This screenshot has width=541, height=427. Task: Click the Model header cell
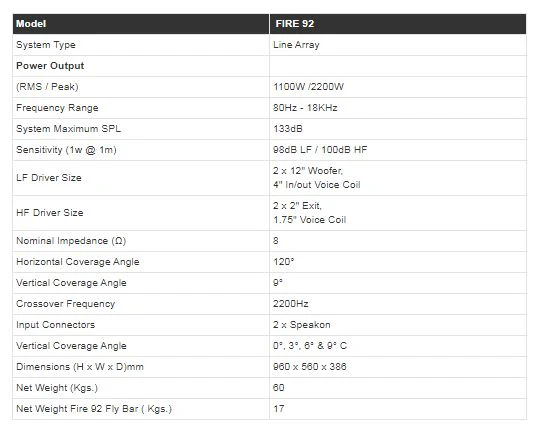click(141, 24)
